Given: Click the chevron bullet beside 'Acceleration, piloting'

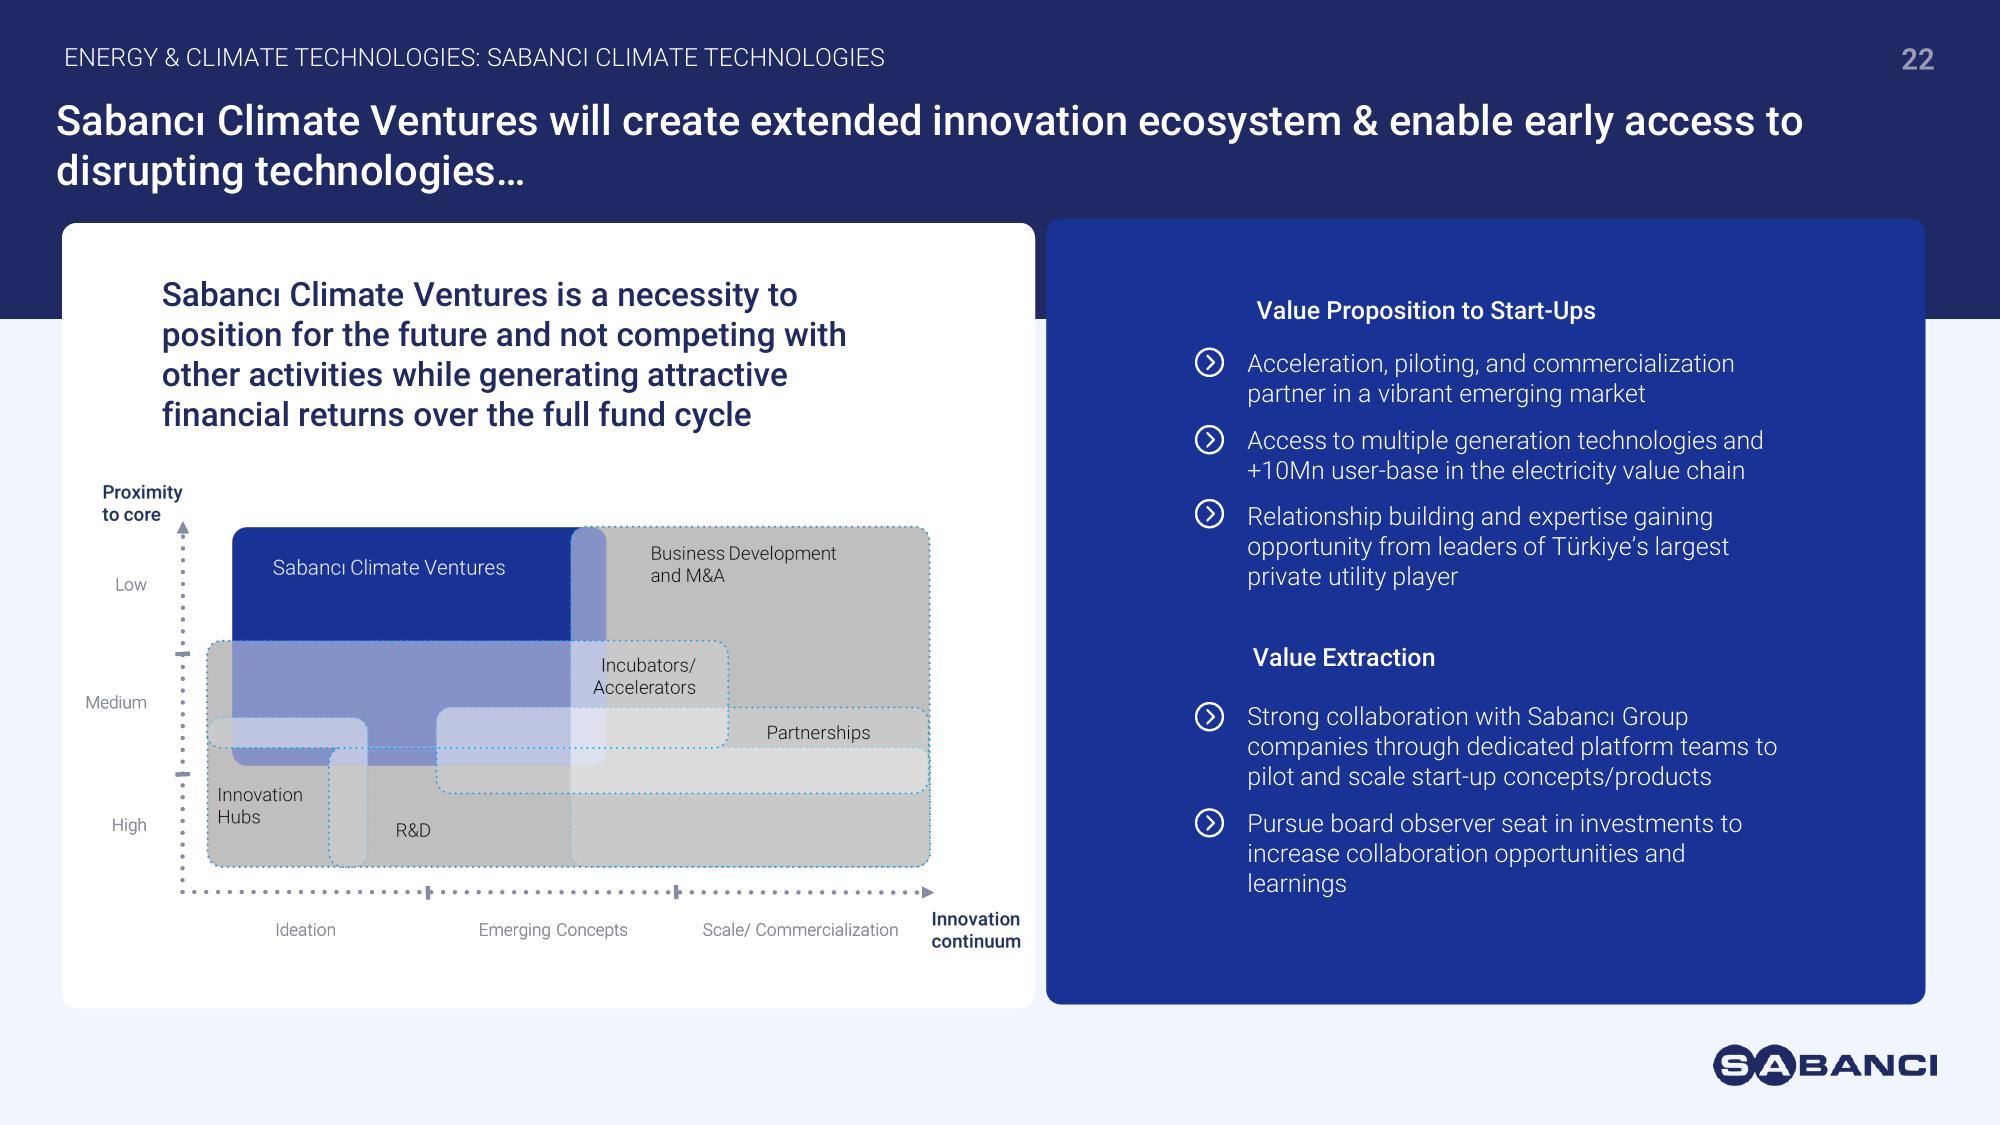Looking at the screenshot, I should [1209, 362].
